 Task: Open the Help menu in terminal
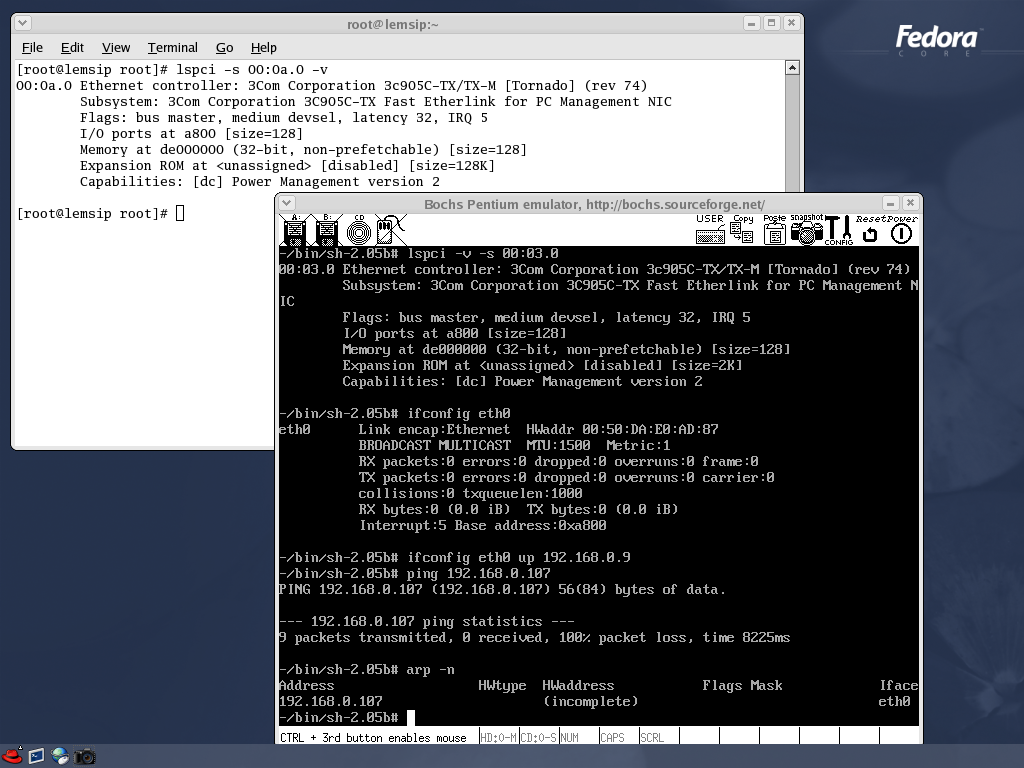pyautogui.click(x=263, y=48)
